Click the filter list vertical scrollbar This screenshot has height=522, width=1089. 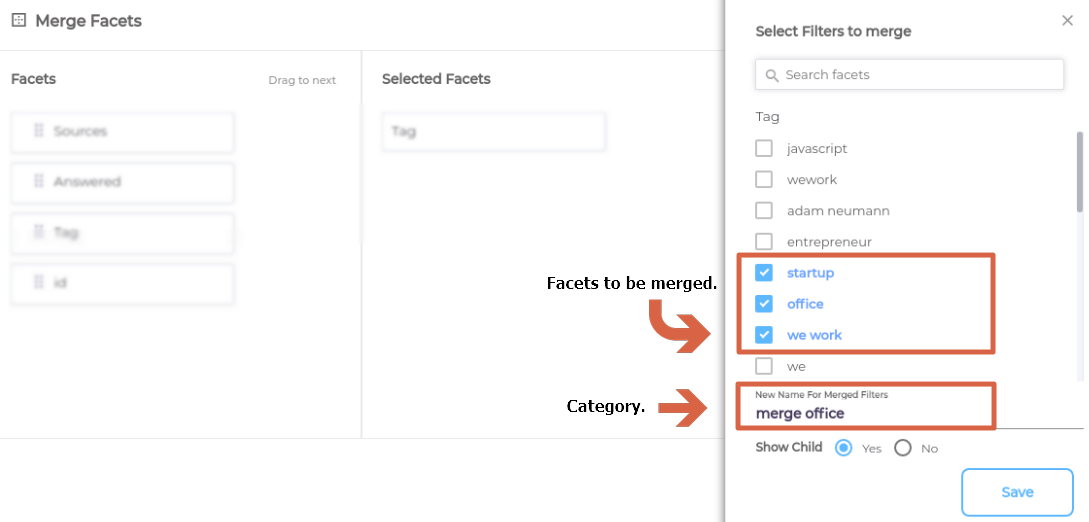click(x=1079, y=173)
